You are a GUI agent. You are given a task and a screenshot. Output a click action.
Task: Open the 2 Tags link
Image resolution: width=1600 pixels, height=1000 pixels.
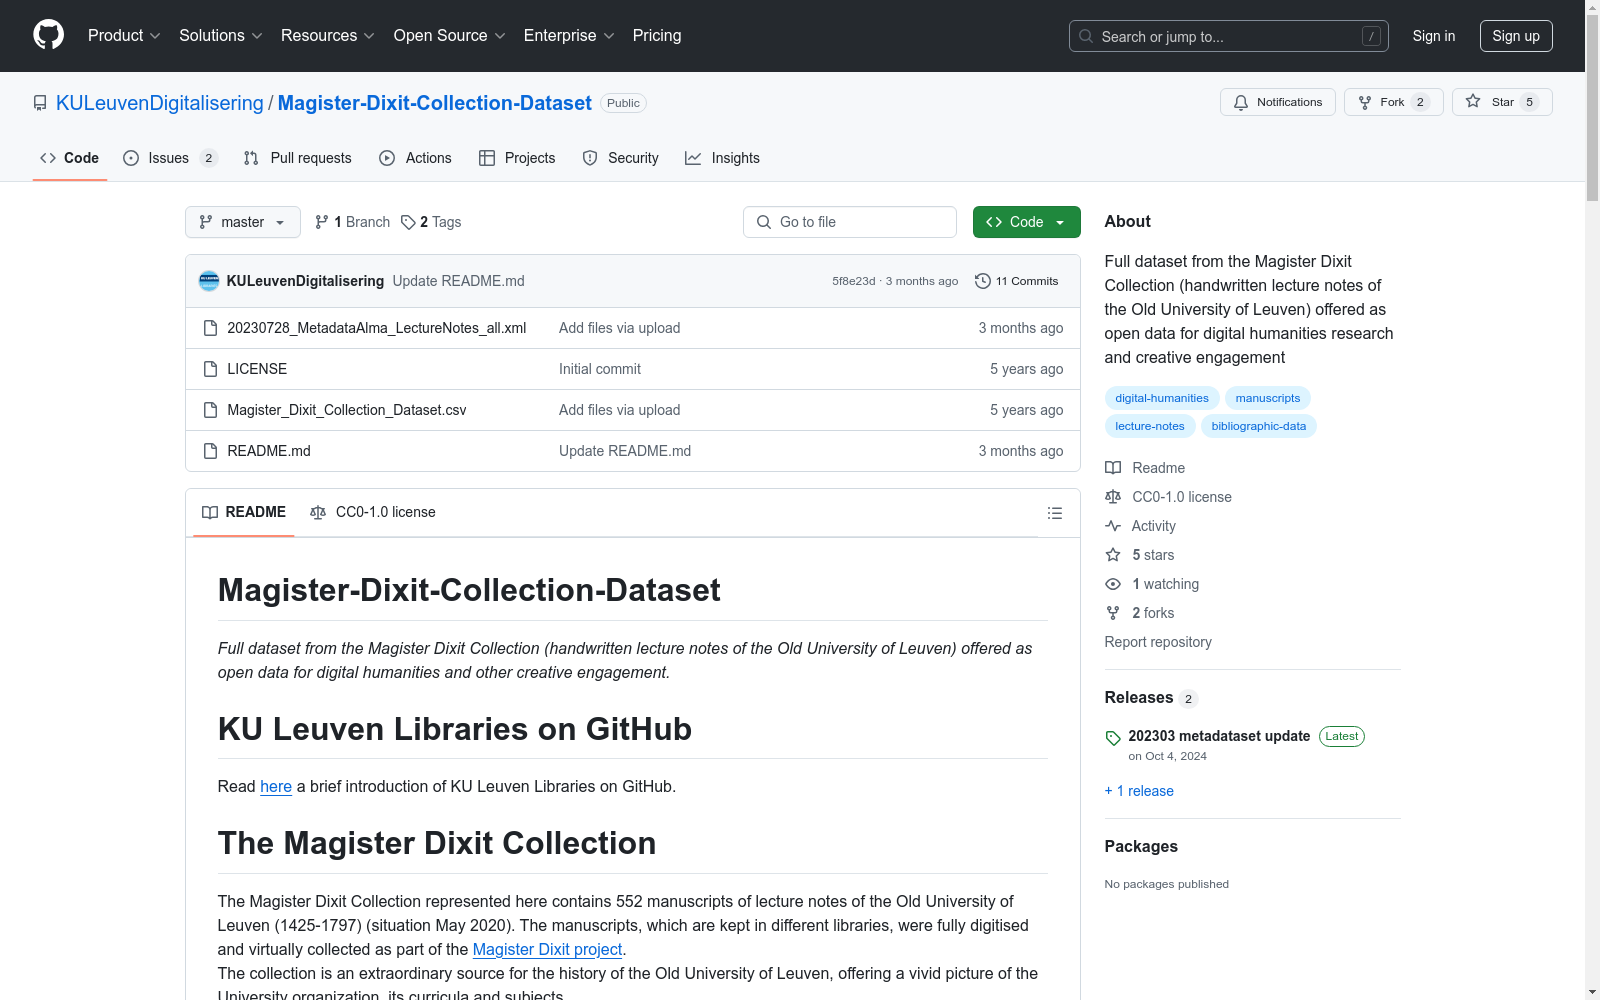[431, 222]
